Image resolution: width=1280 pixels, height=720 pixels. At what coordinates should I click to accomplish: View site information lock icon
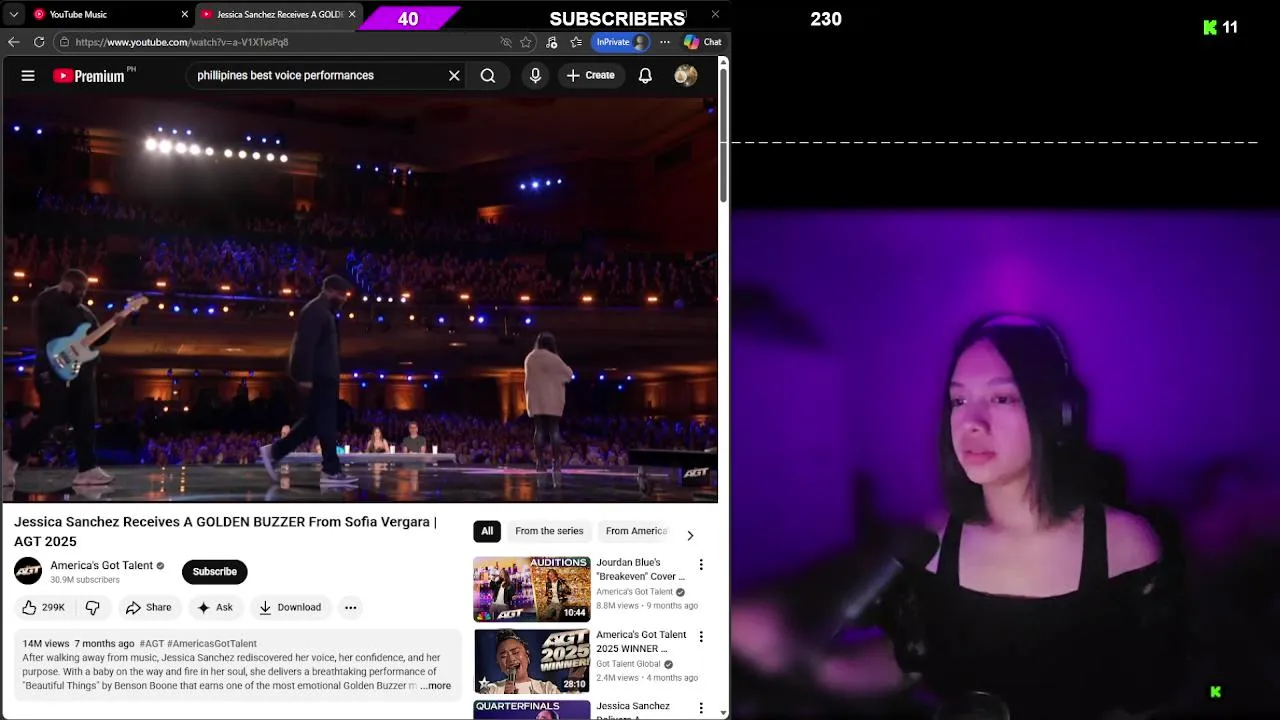tap(64, 42)
